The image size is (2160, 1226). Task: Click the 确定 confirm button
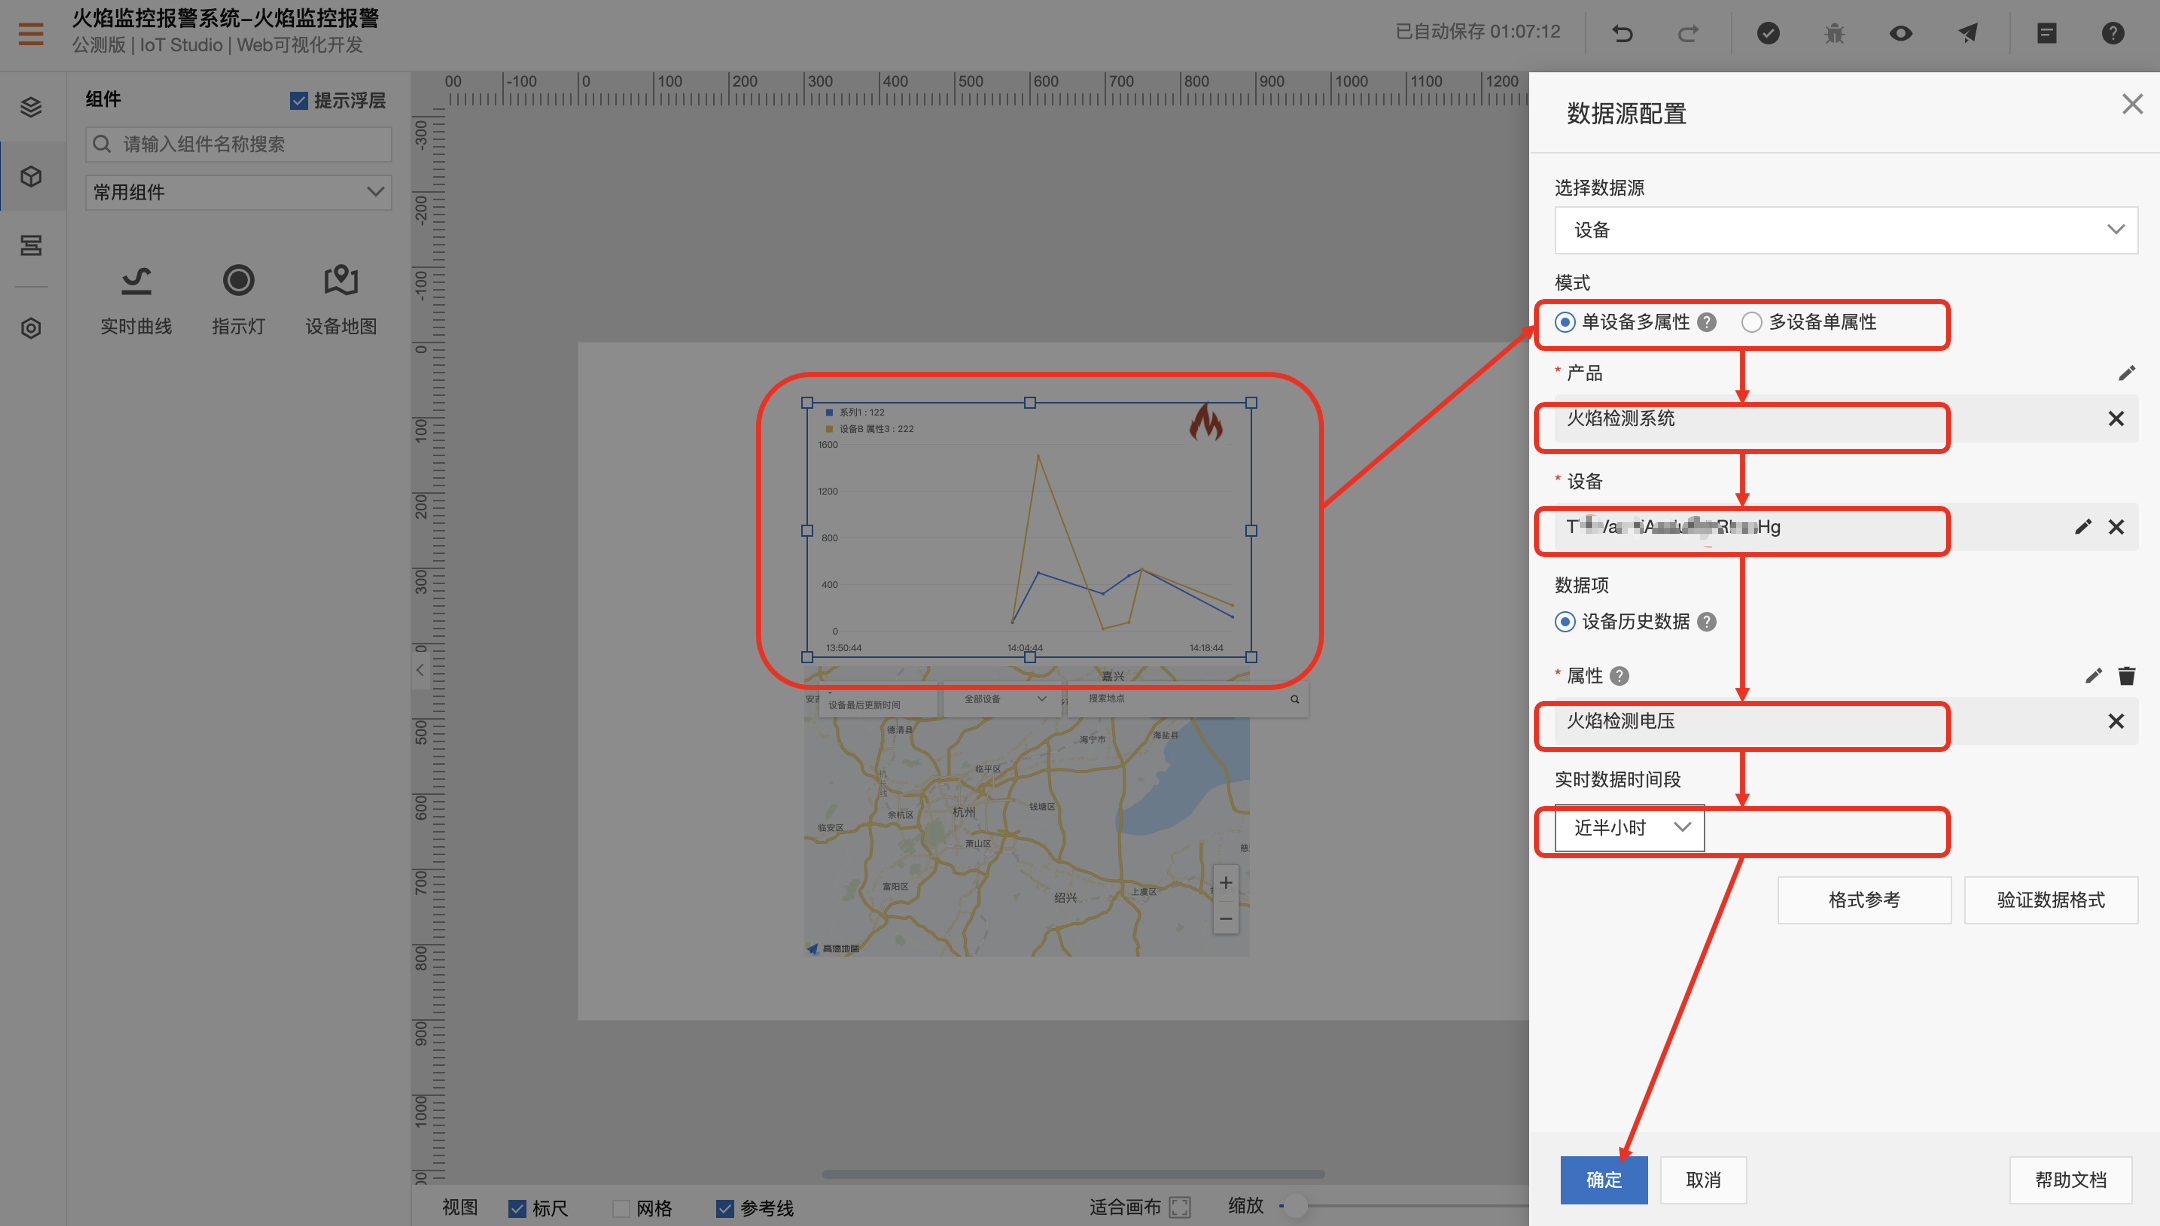coord(1603,1180)
